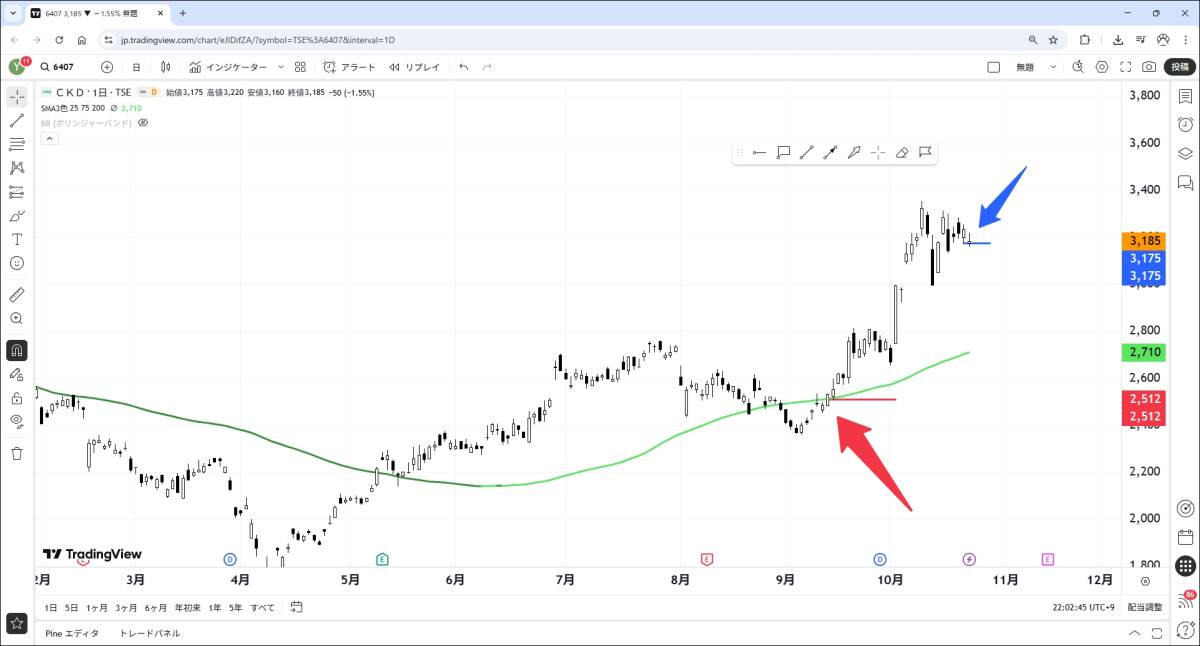Screen dimensions: 1200x646
Task: Open the layout setup square icon
Action: (x=993, y=67)
